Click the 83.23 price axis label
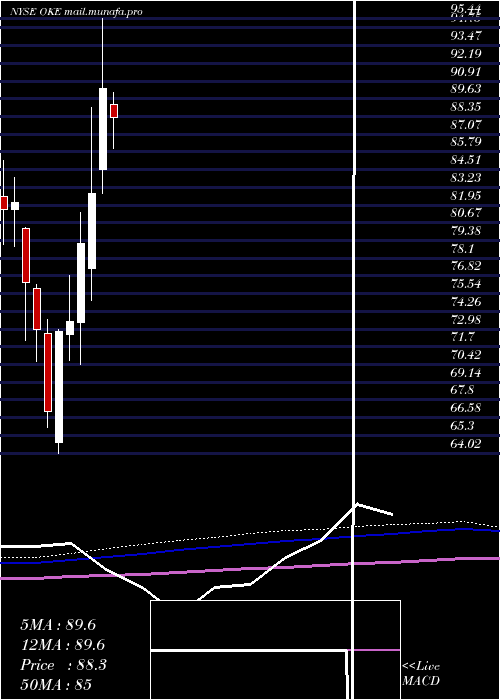 tap(466, 178)
